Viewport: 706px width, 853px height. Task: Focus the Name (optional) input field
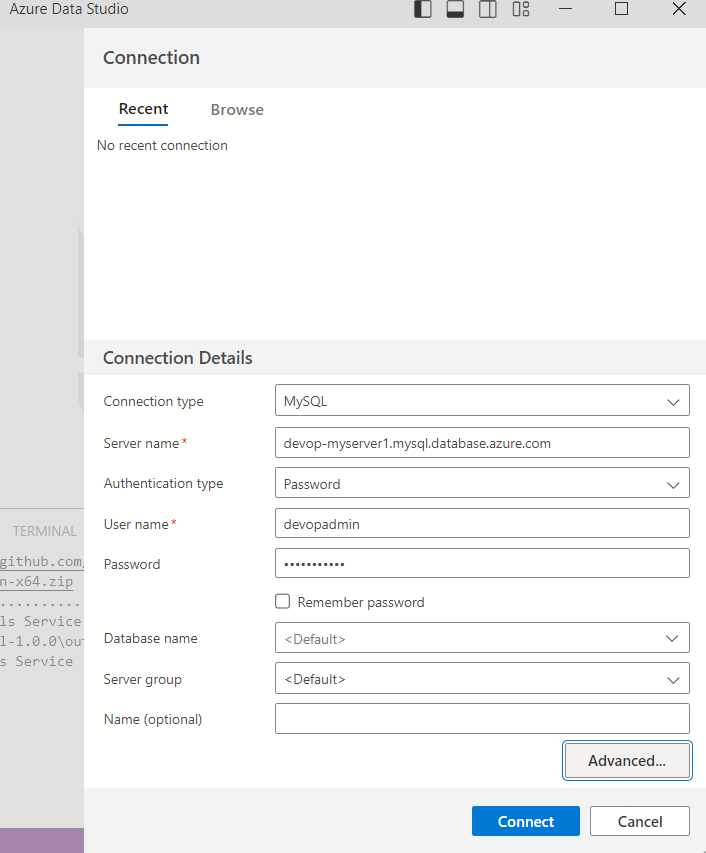pyautogui.click(x=482, y=719)
